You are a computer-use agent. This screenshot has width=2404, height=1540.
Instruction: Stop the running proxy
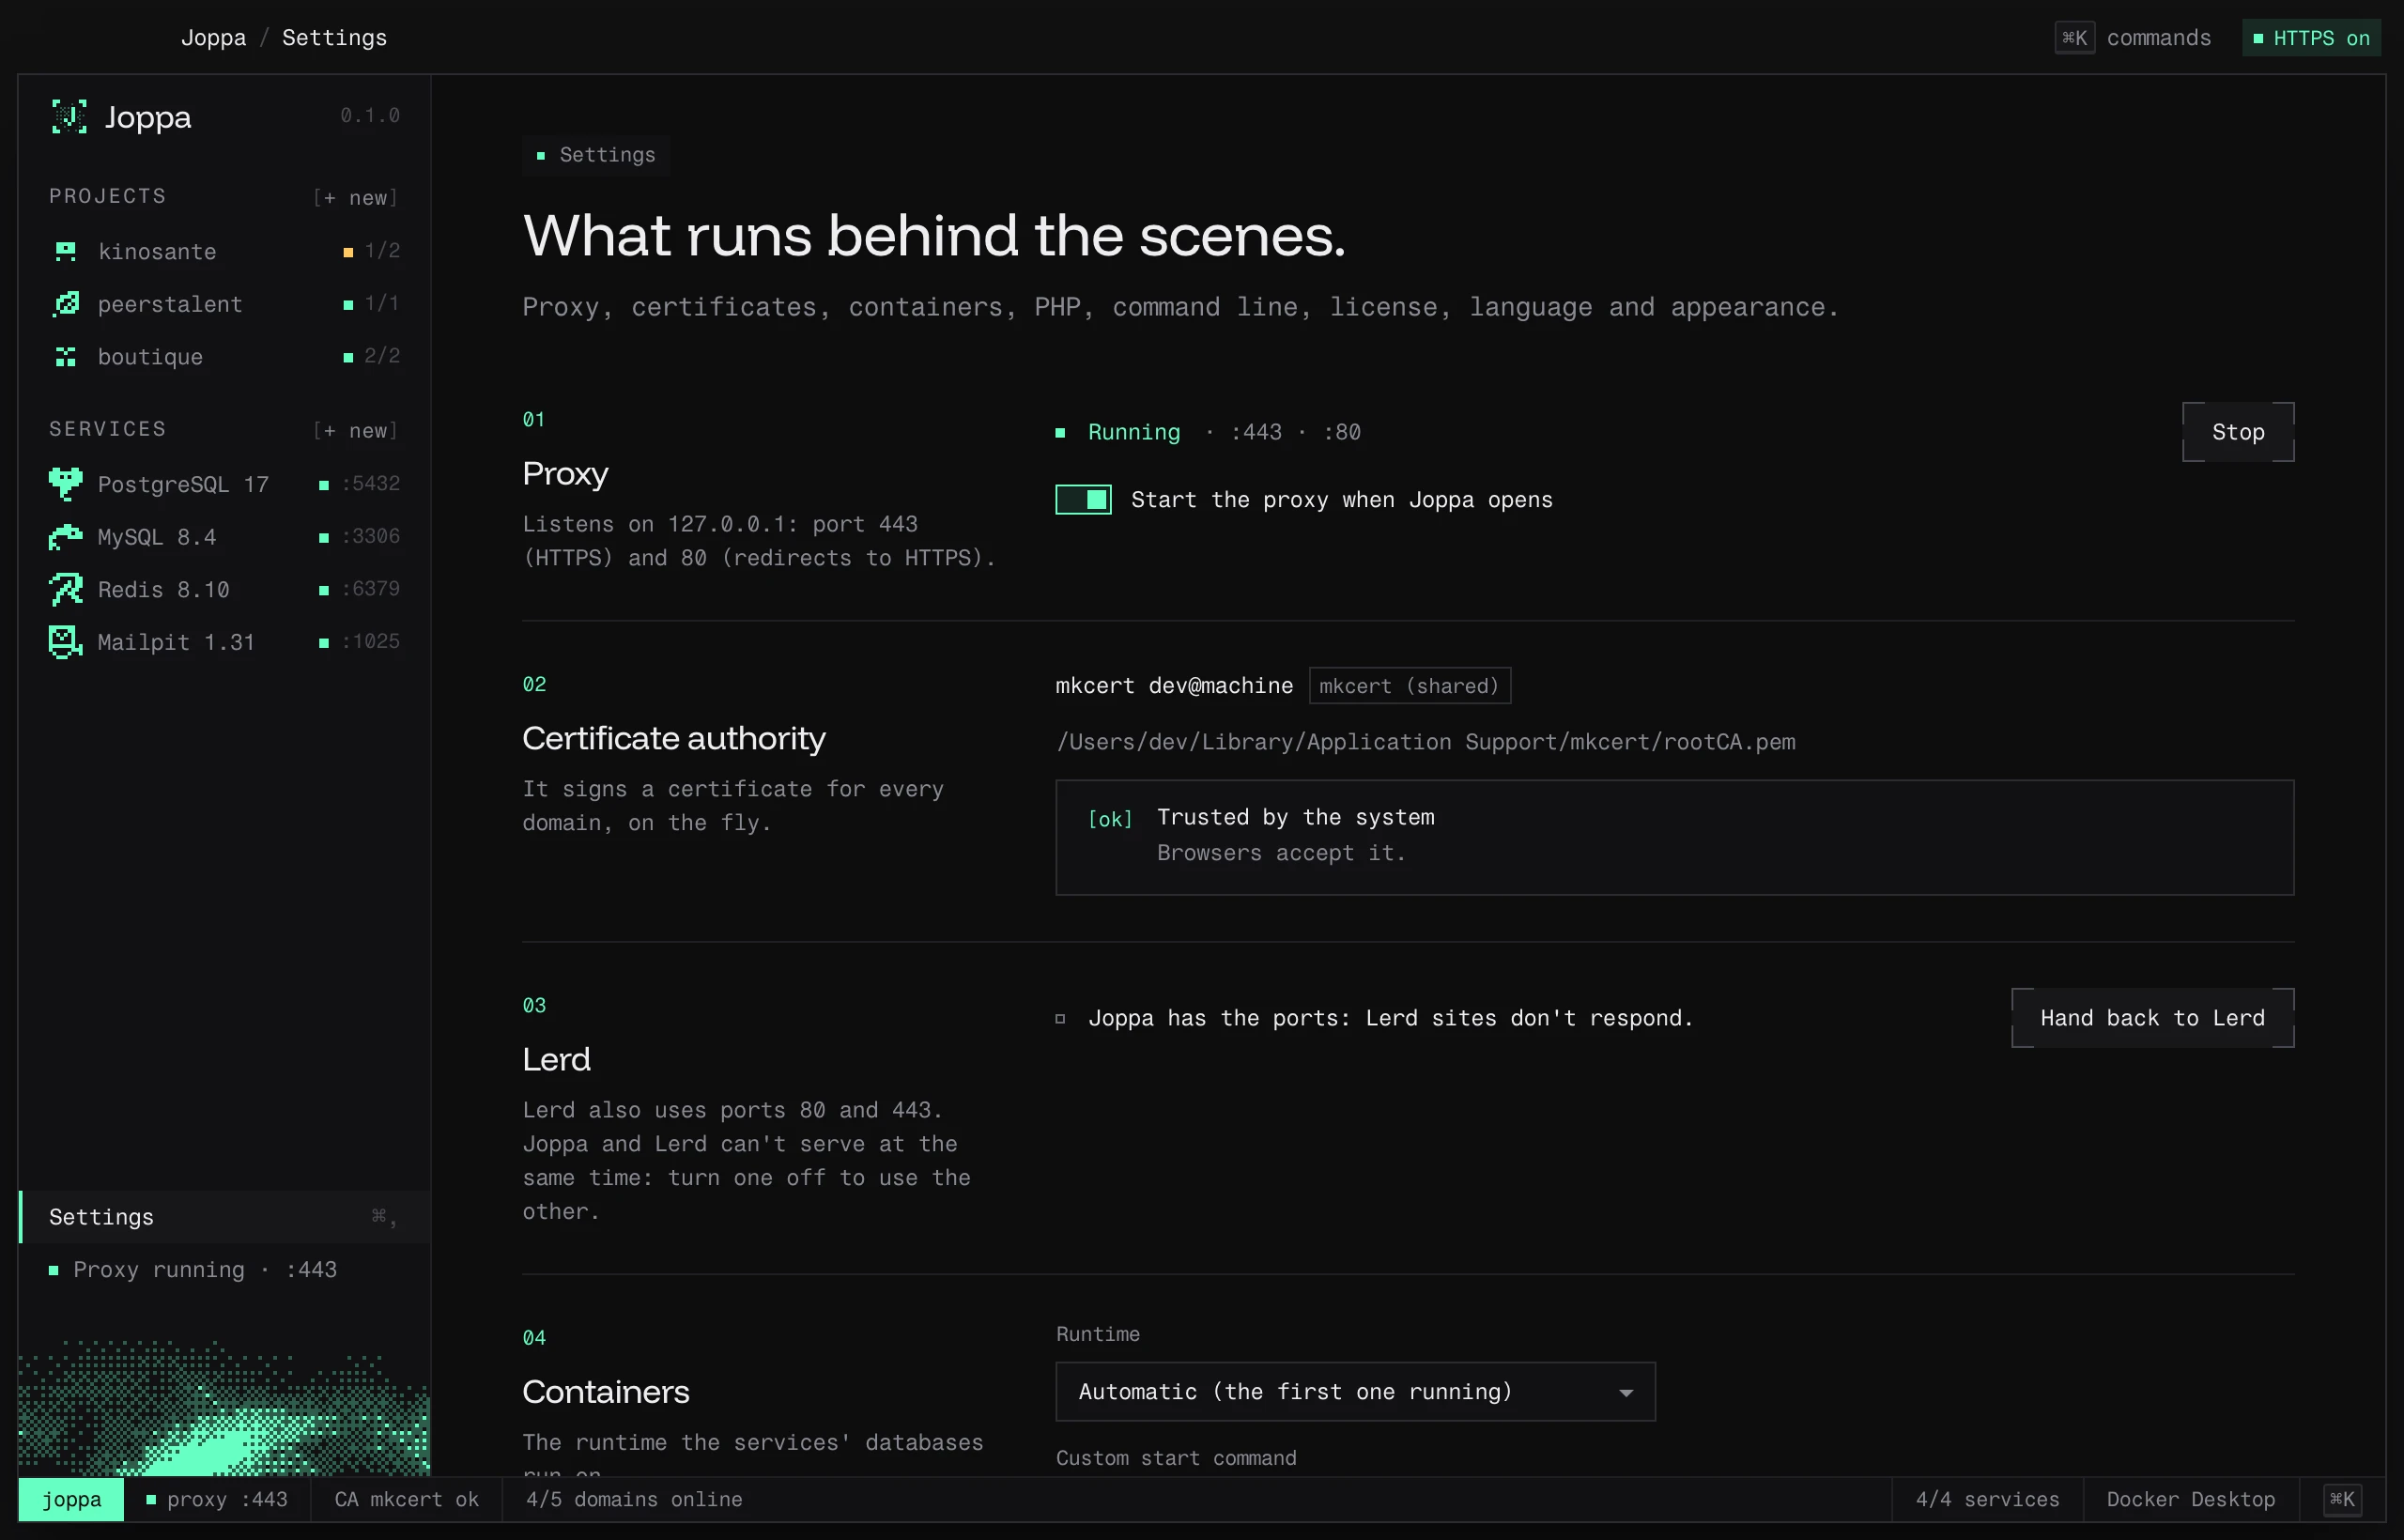[x=2238, y=432]
